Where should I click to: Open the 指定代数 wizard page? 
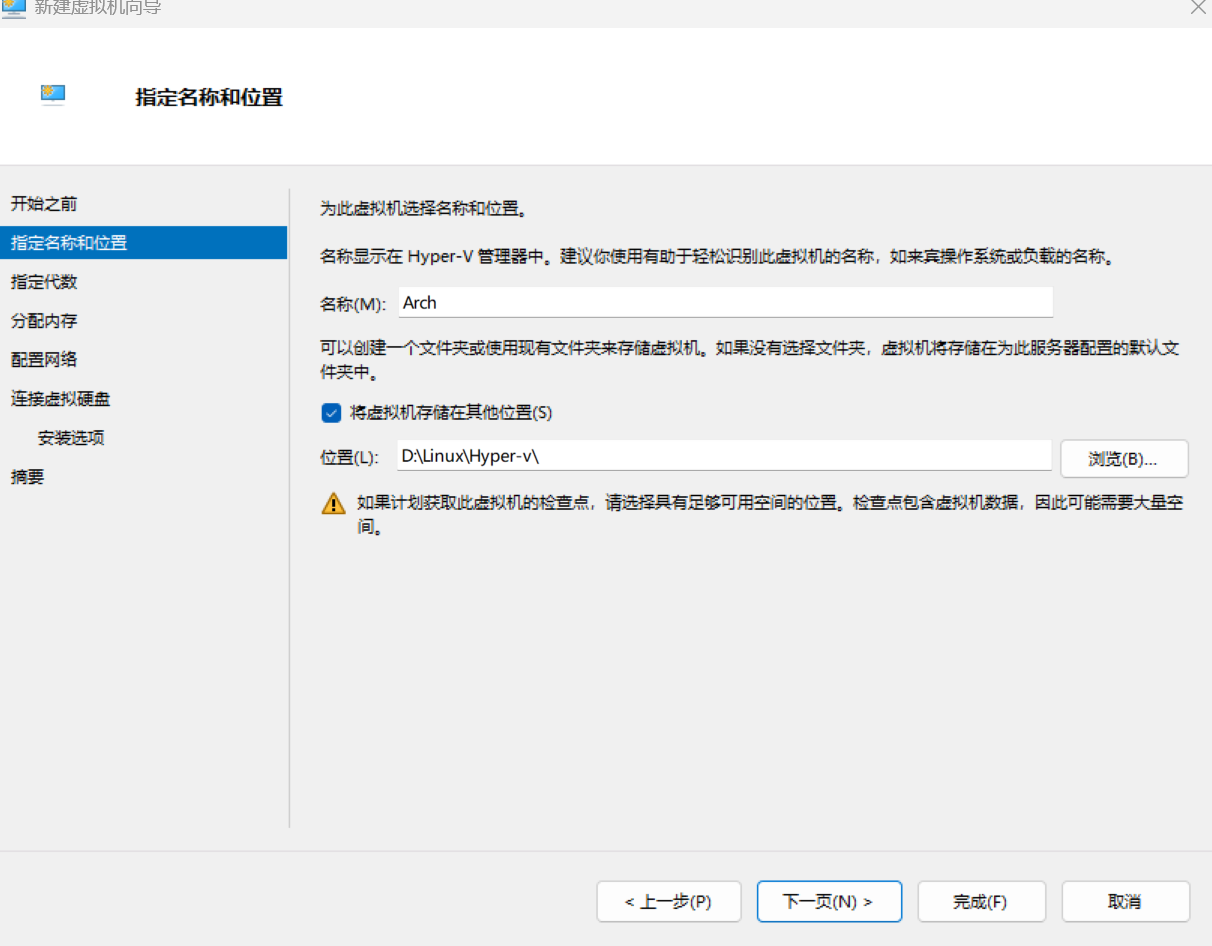44,282
